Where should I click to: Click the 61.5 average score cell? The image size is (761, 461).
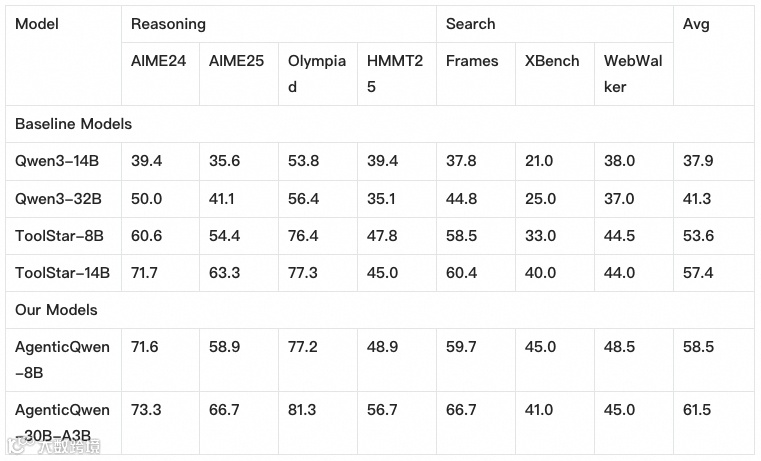(x=696, y=410)
